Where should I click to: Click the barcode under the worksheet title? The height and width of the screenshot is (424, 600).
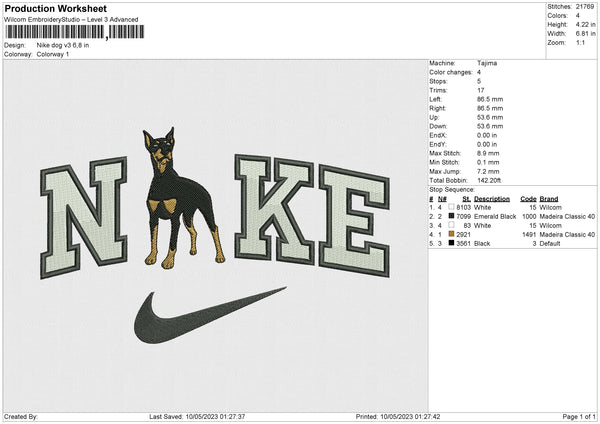tap(74, 32)
